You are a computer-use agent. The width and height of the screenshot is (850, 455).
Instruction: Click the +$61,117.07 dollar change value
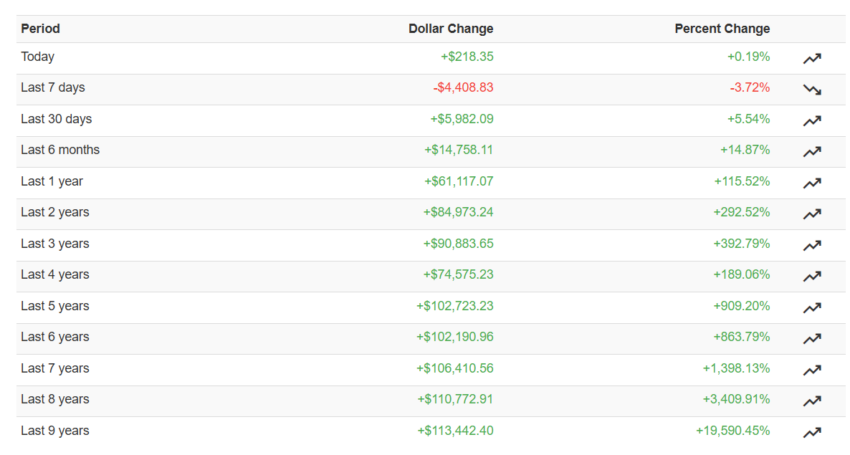[461, 182]
